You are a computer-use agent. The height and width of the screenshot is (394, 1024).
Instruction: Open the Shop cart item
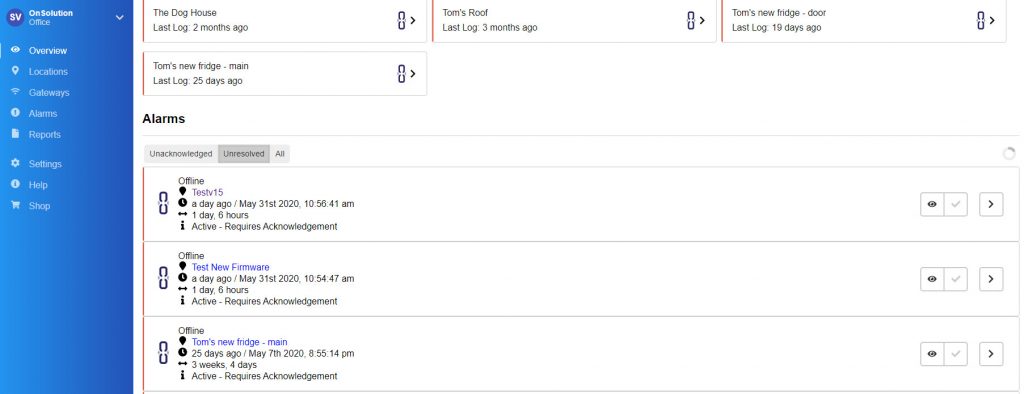coord(16,205)
